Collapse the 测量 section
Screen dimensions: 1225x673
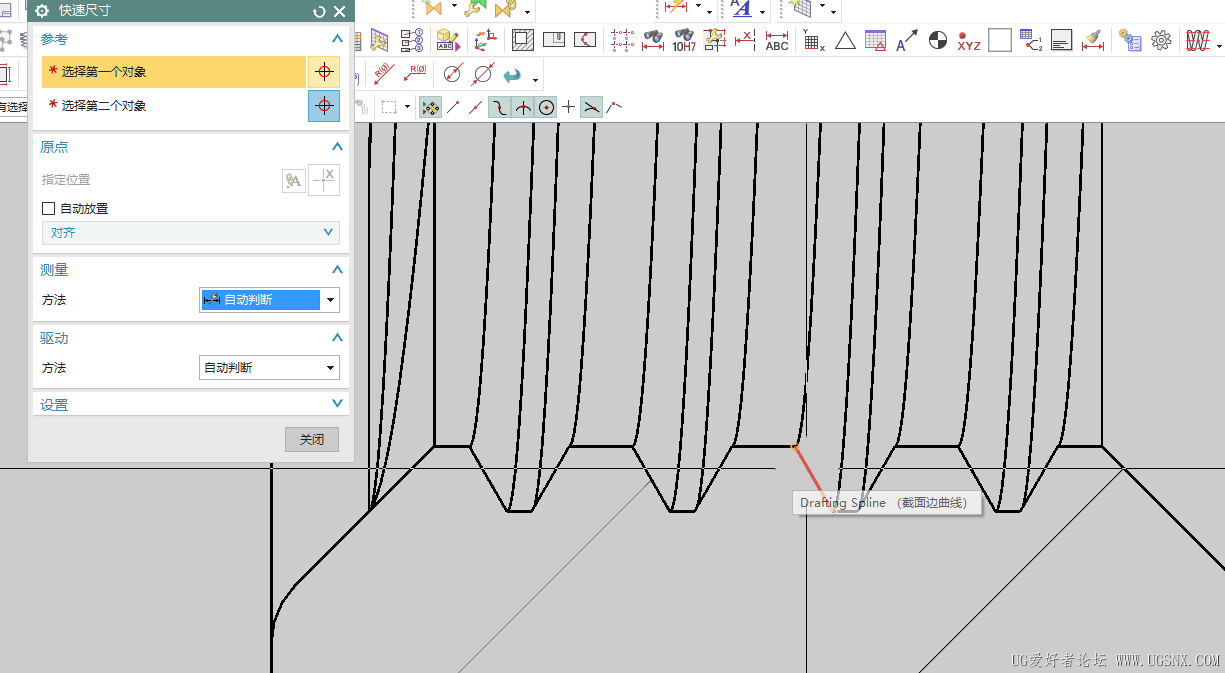click(337, 270)
